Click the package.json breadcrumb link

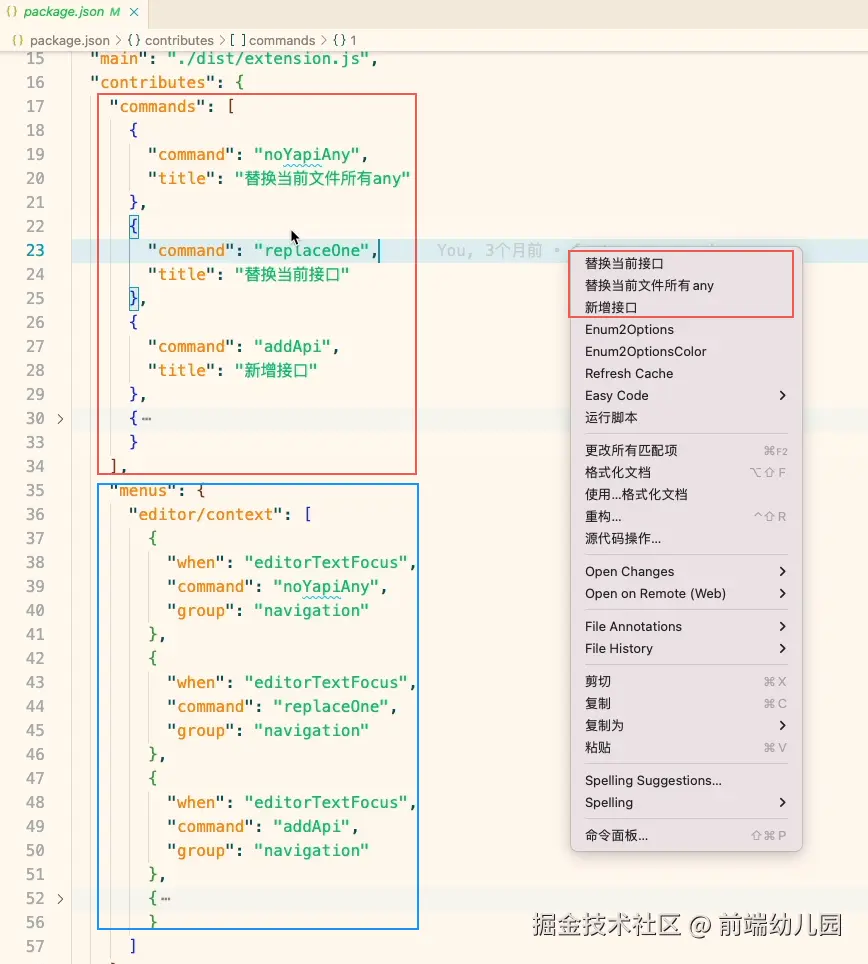pyautogui.click(x=70, y=40)
